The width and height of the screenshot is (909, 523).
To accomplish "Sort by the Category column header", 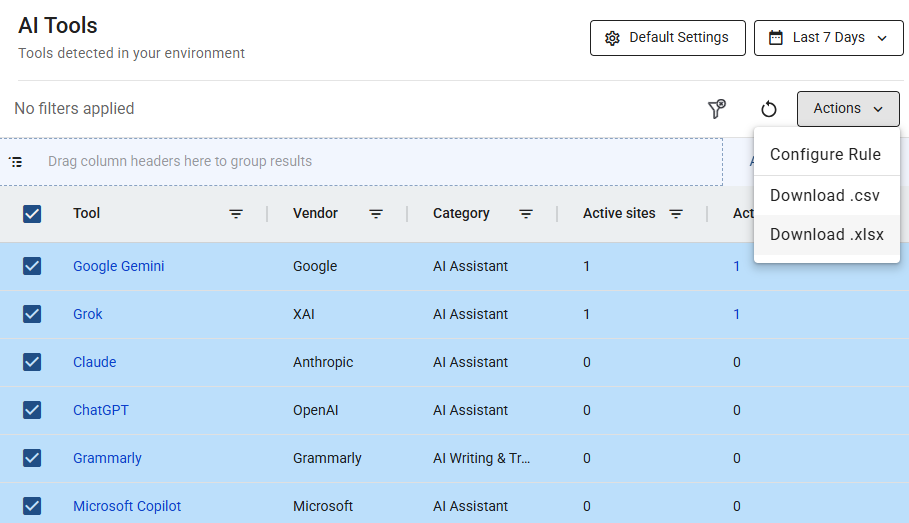I will [x=461, y=213].
